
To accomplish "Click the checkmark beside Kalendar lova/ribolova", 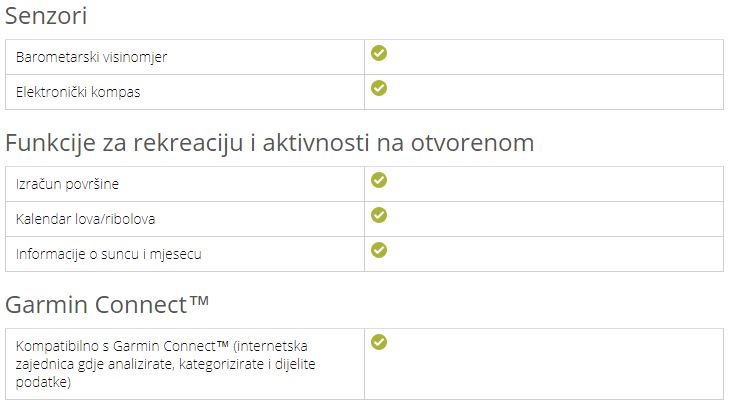I will coord(379,215).
